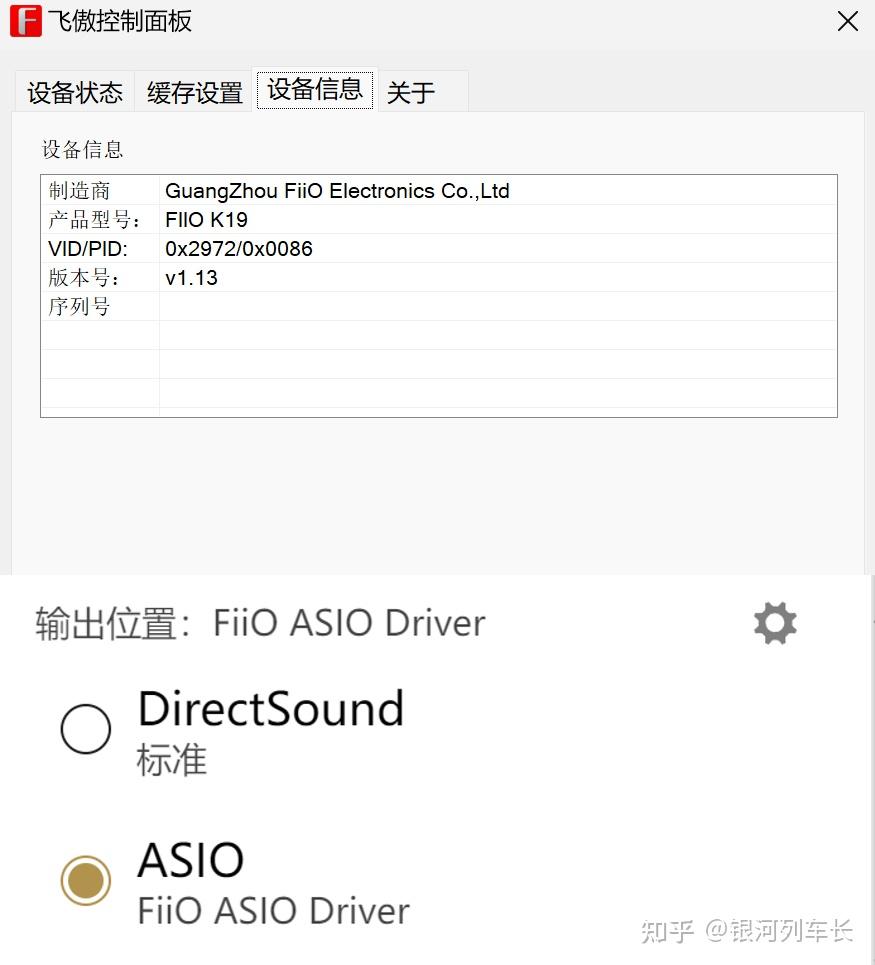Click the FiiO ASIO Driver subtitle text
Image resolution: width=875 pixels, height=965 pixels.
pyautogui.click(x=273, y=911)
